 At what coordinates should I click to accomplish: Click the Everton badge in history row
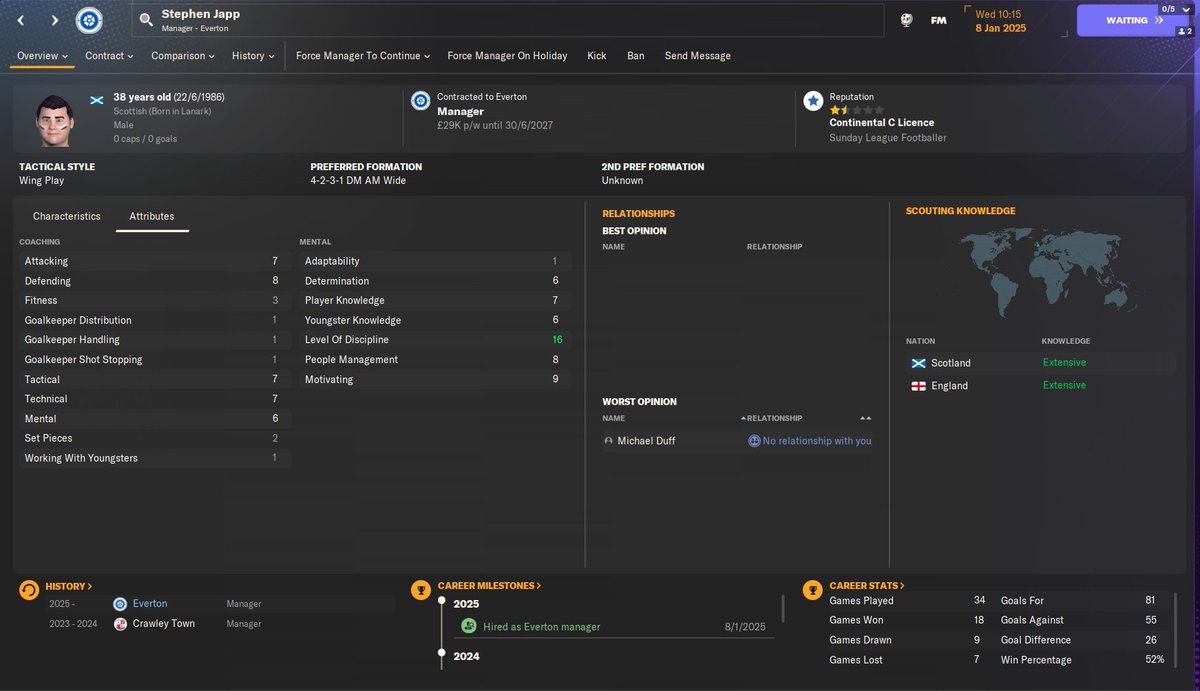(120, 604)
